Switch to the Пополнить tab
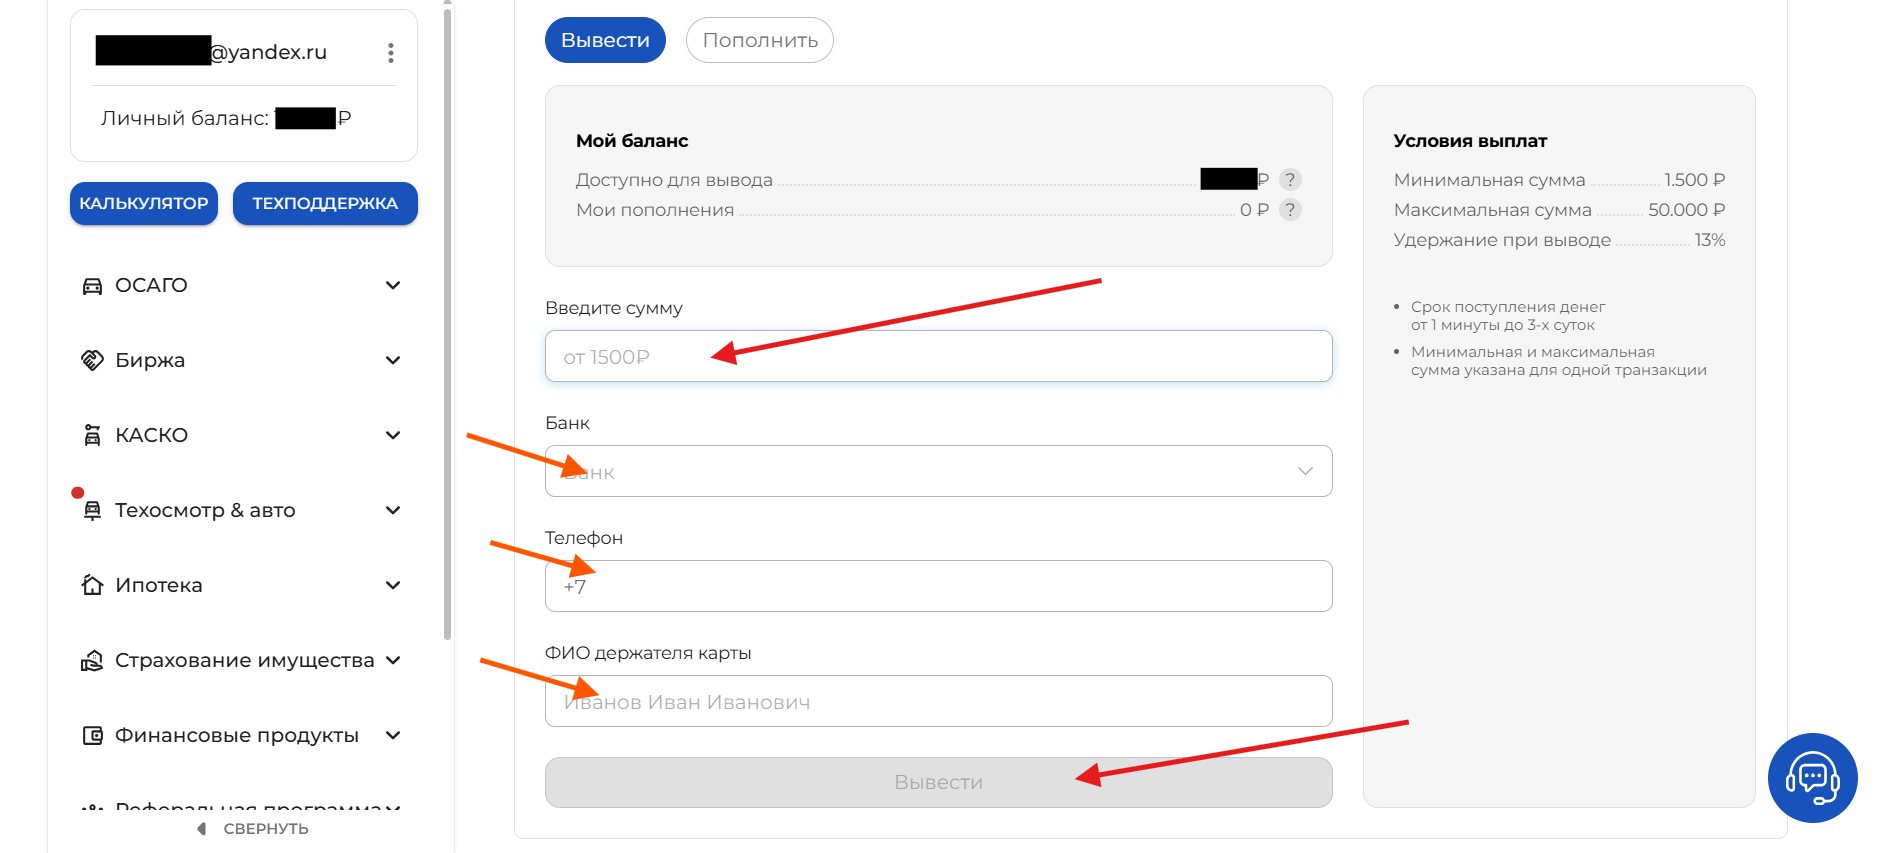 pyautogui.click(x=759, y=41)
